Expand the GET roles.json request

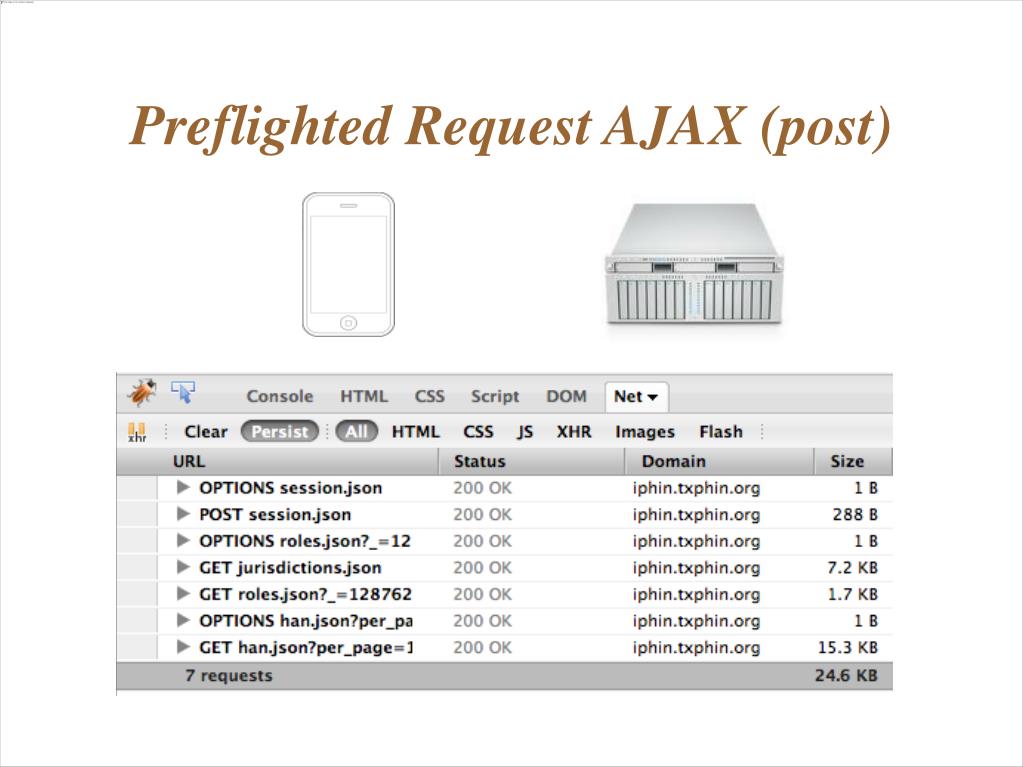pos(183,594)
